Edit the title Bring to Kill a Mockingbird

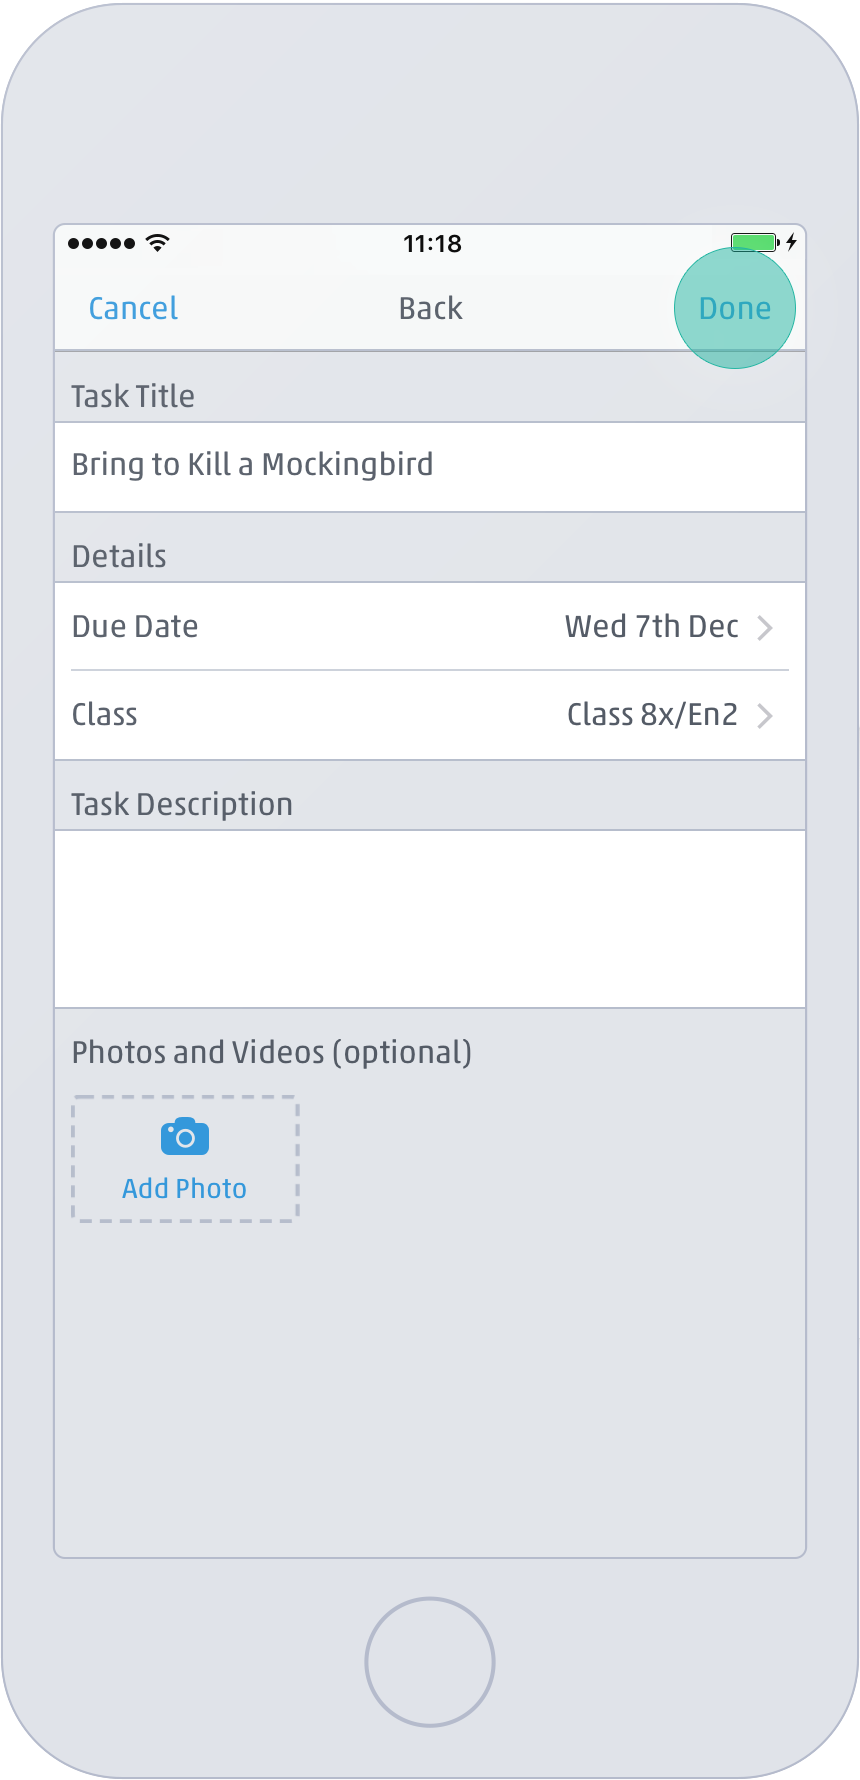point(252,464)
